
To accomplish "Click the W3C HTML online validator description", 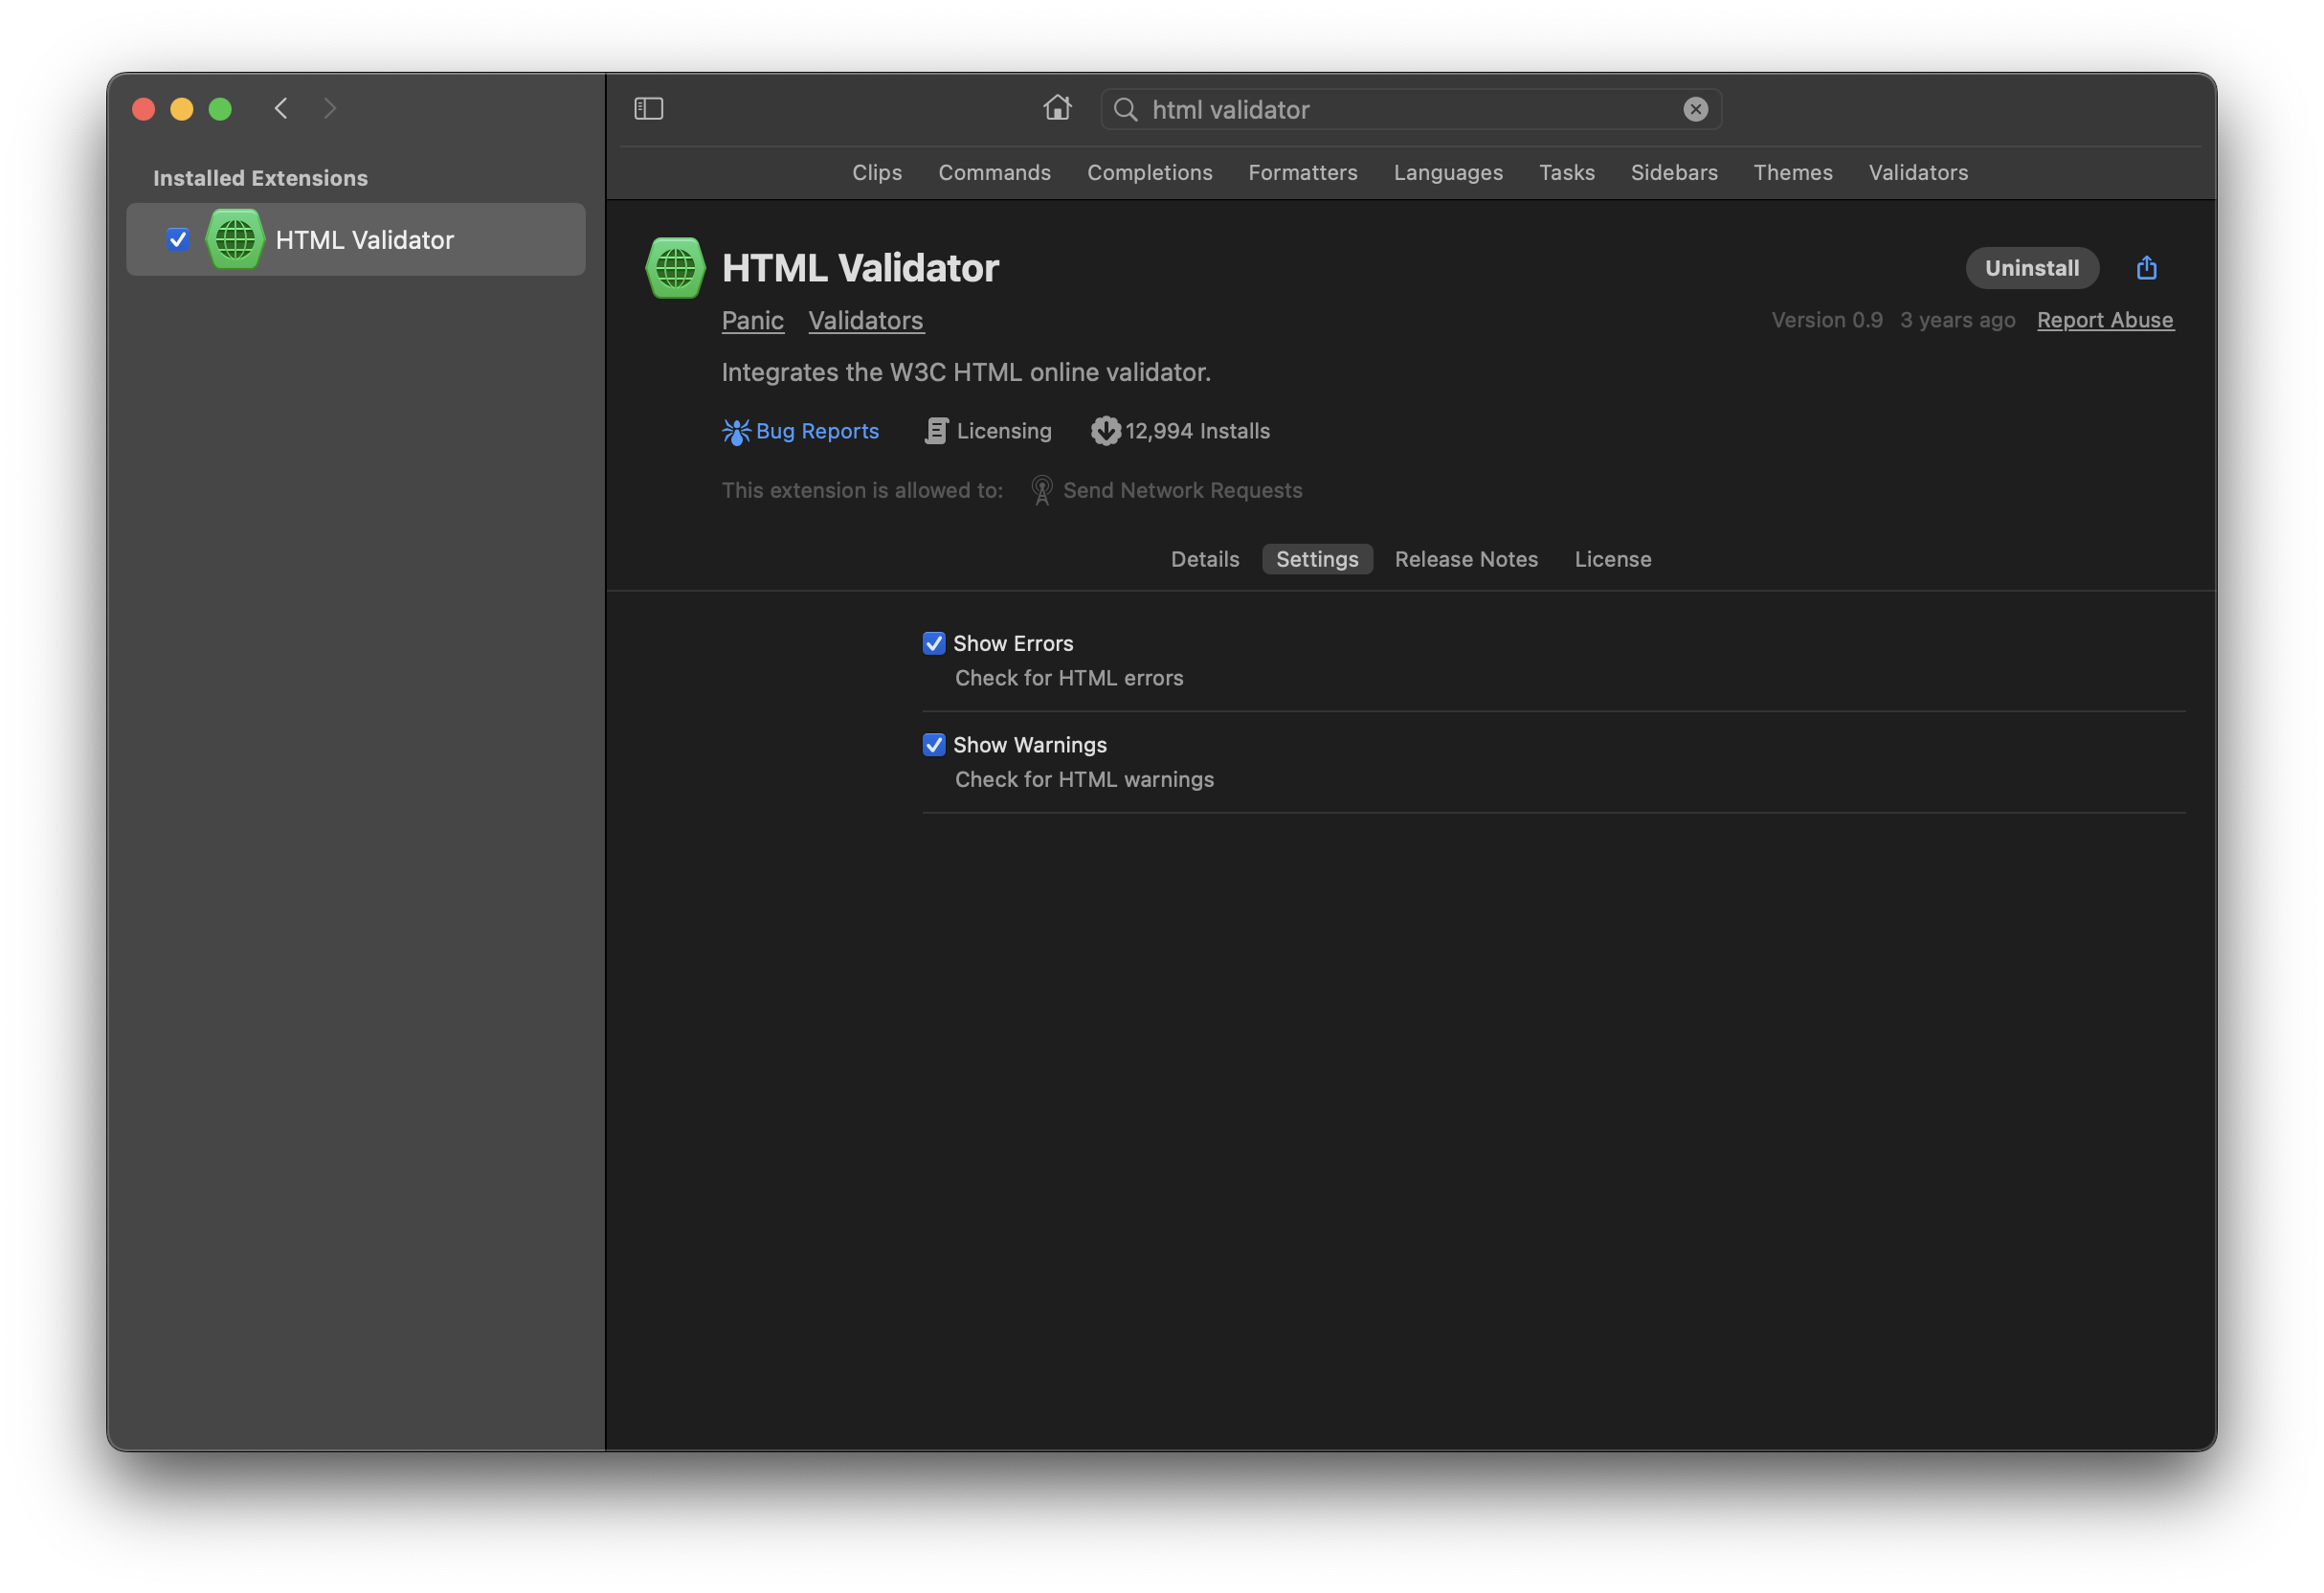I will [x=966, y=372].
